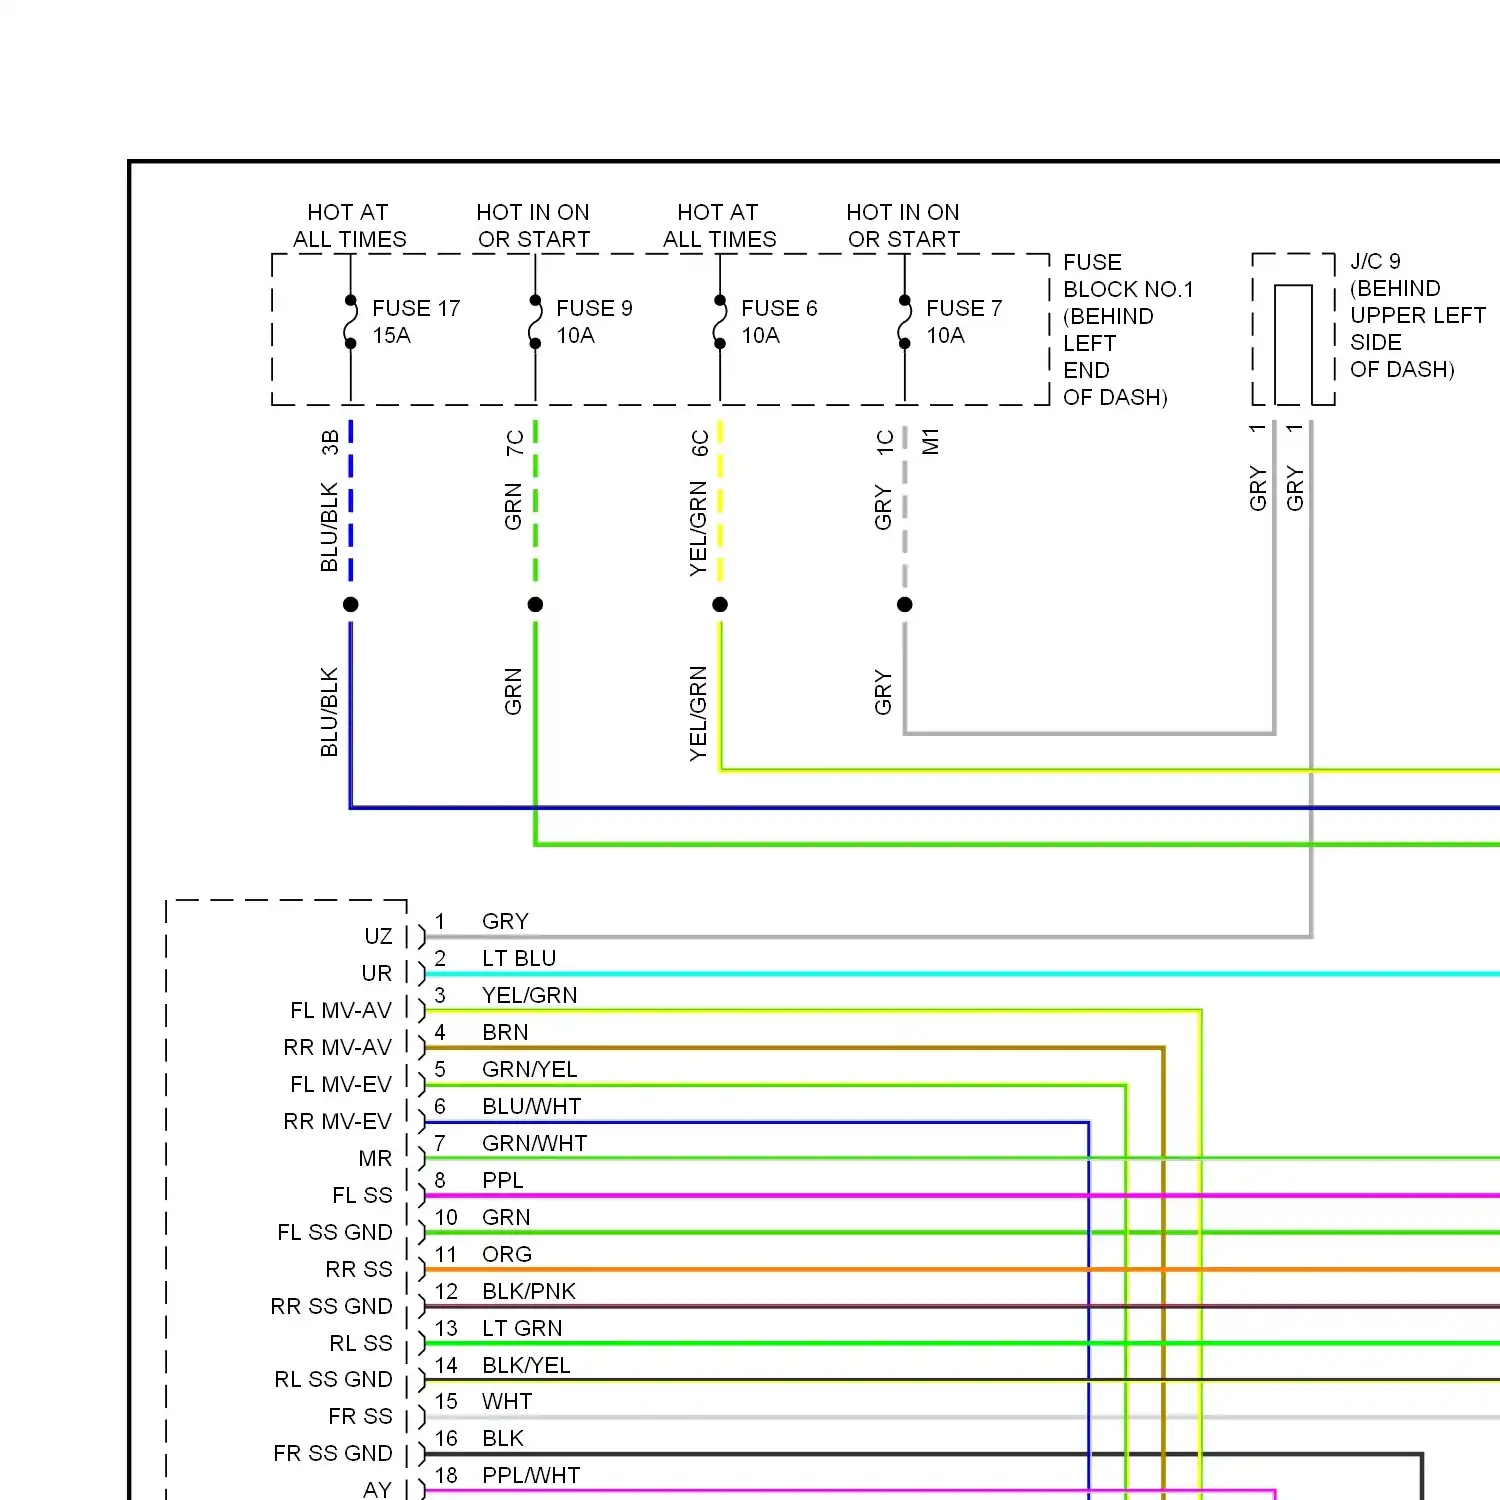Click the J/C 9 connector rectangle symbol
The height and width of the screenshot is (1500, 1500).
pyautogui.click(x=1293, y=343)
